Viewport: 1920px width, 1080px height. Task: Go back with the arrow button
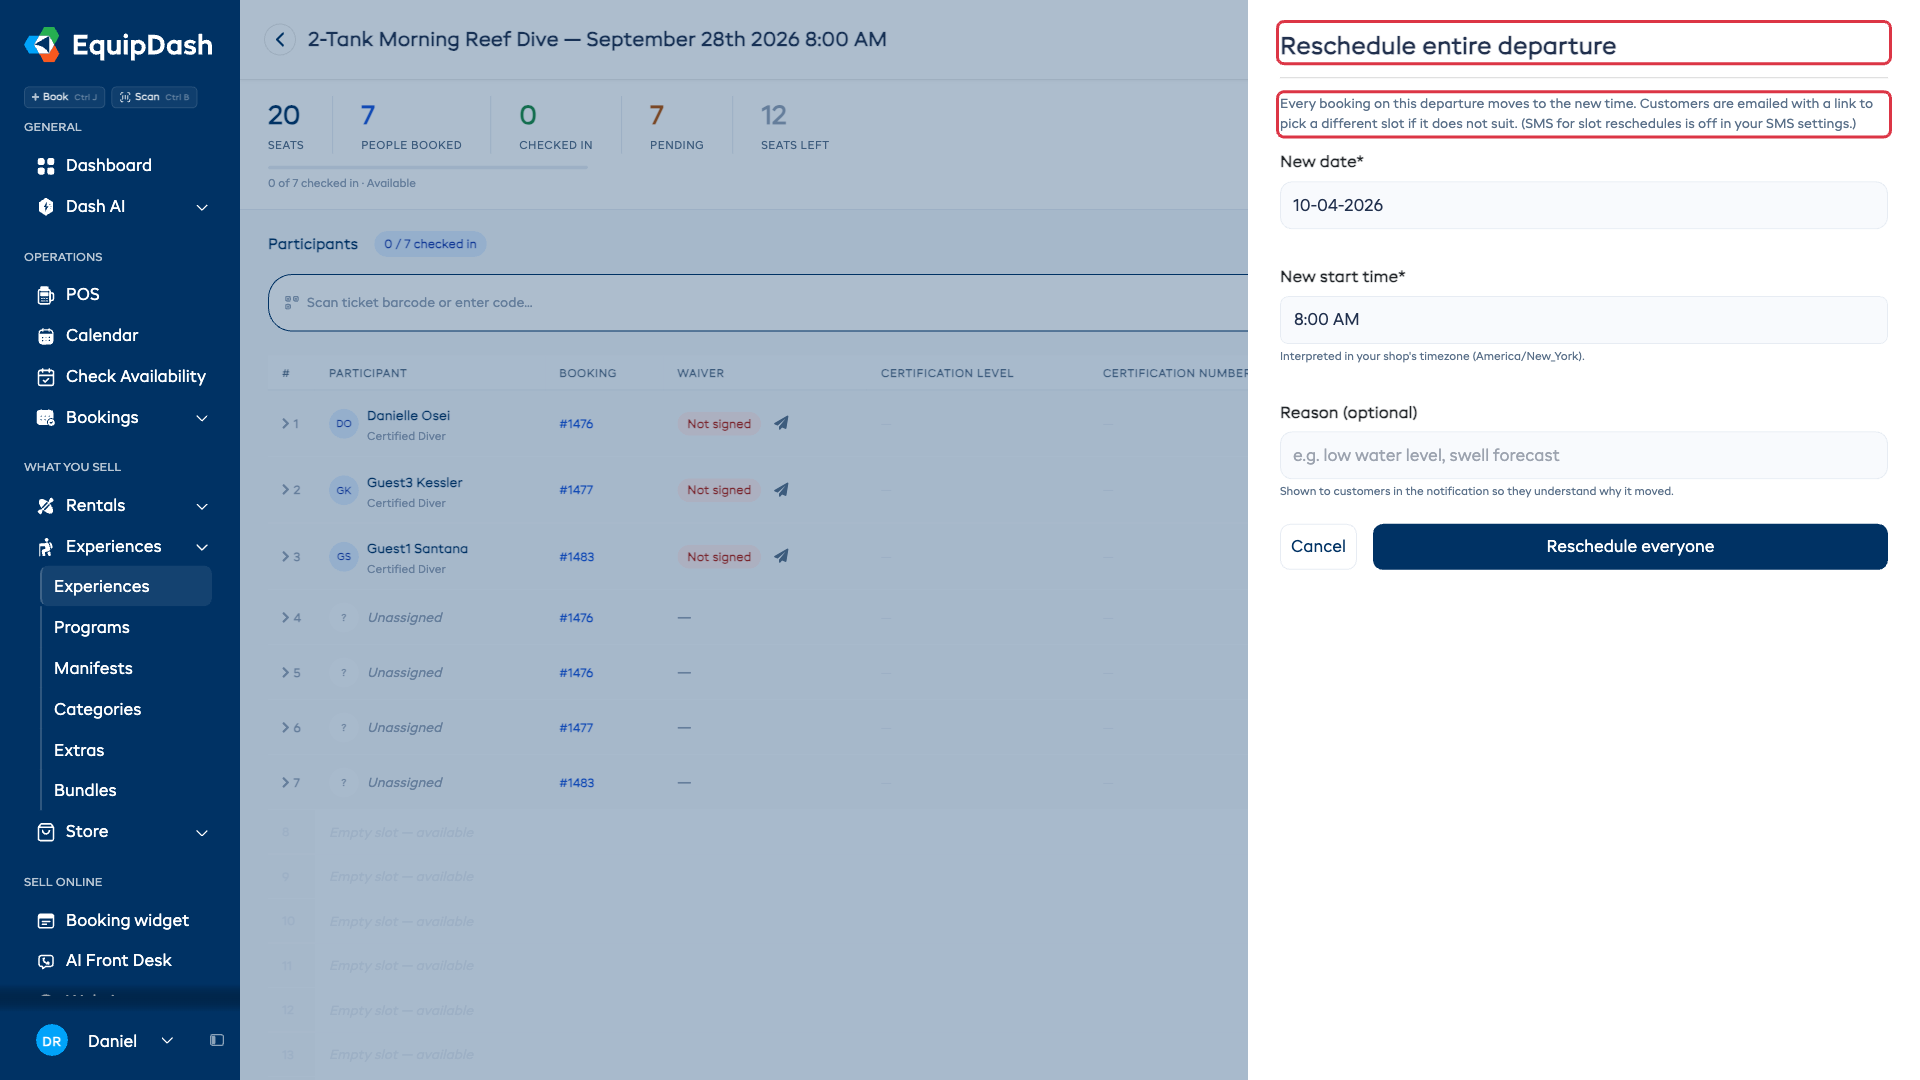(280, 40)
